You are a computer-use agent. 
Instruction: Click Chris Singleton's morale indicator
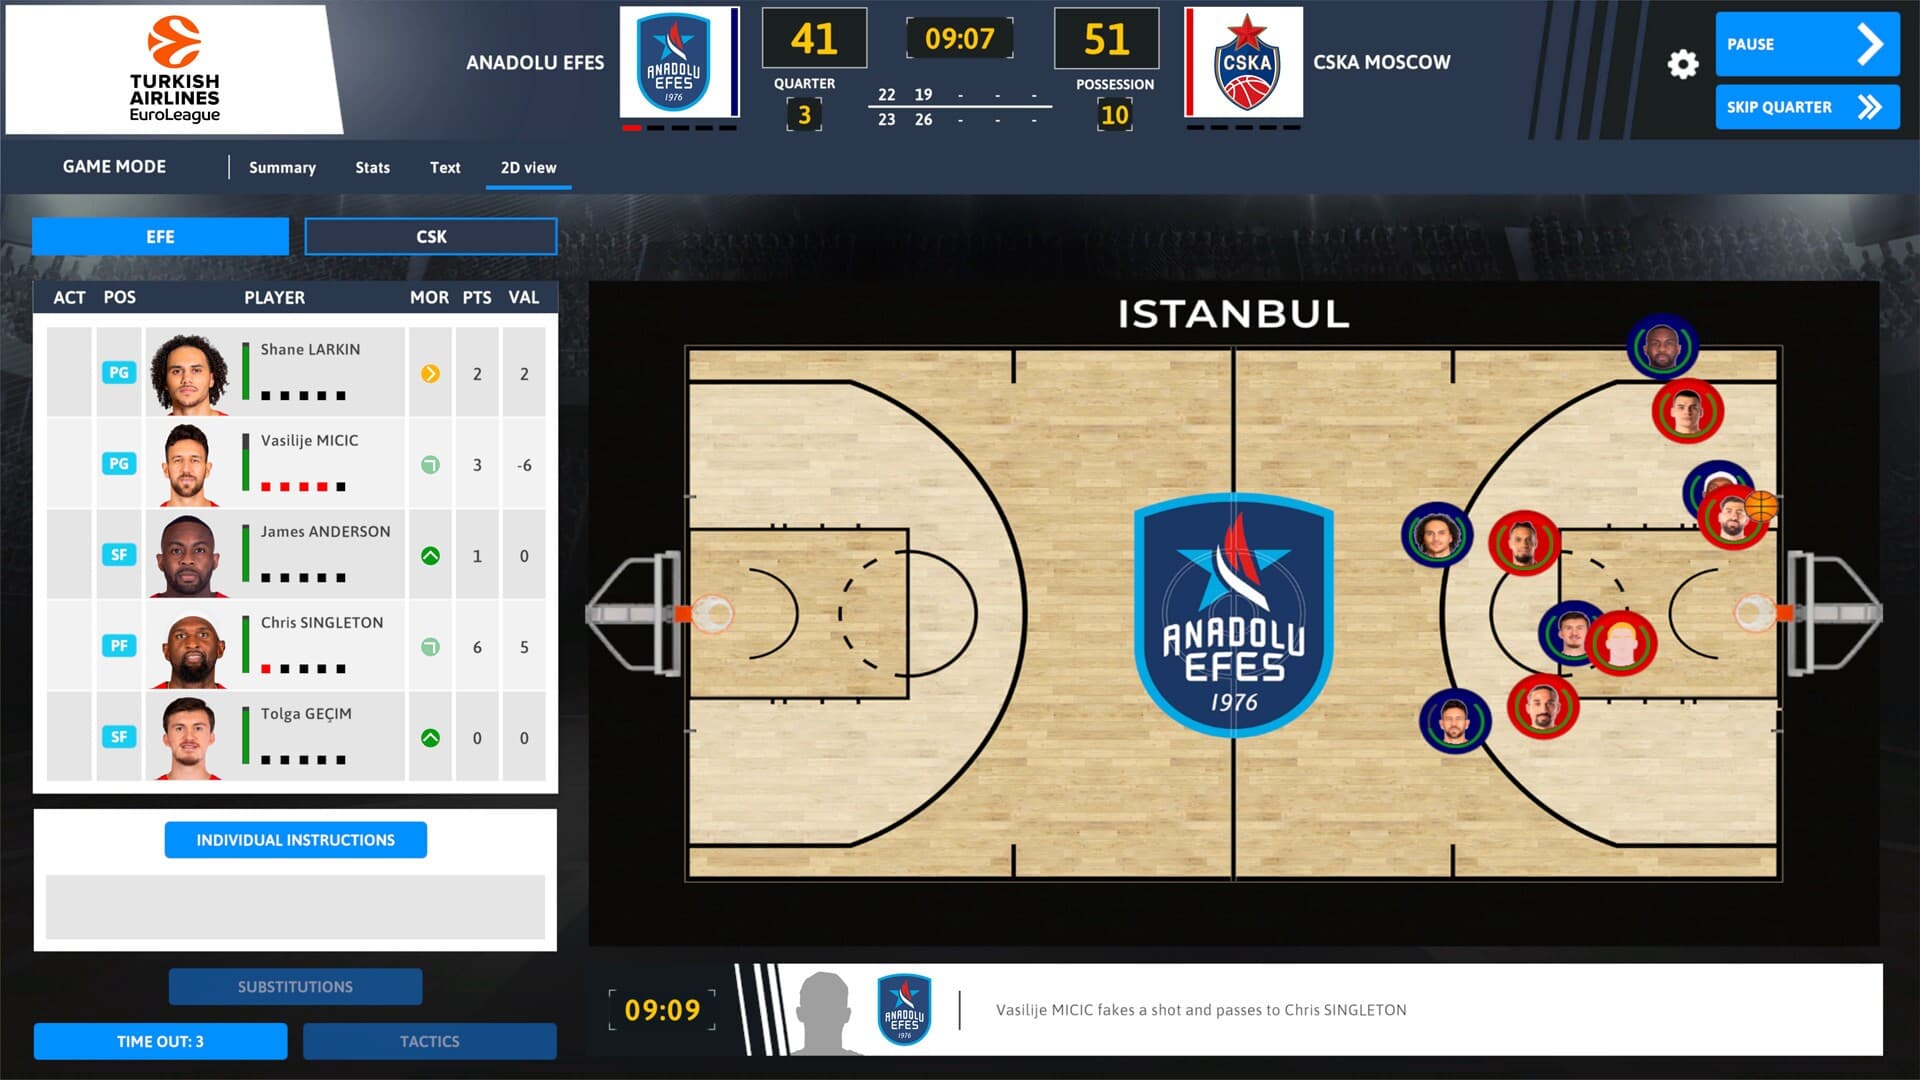click(x=430, y=646)
